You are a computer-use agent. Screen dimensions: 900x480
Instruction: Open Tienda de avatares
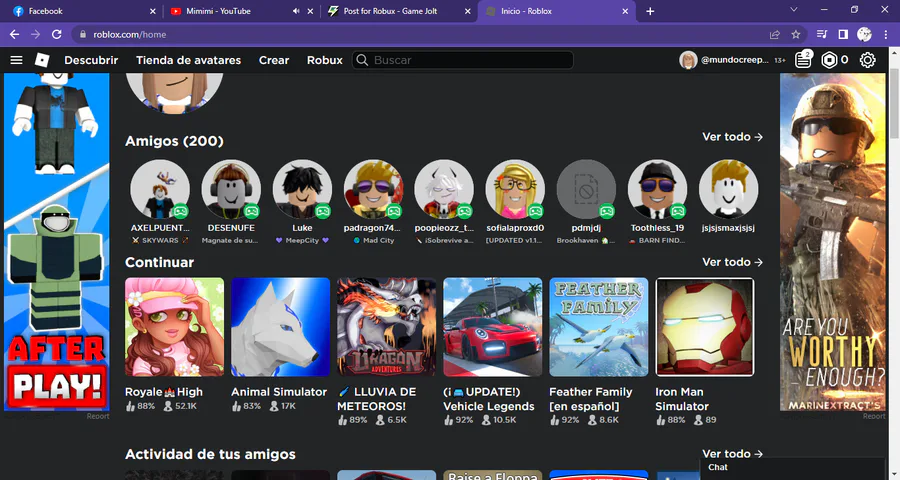[188, 60]
